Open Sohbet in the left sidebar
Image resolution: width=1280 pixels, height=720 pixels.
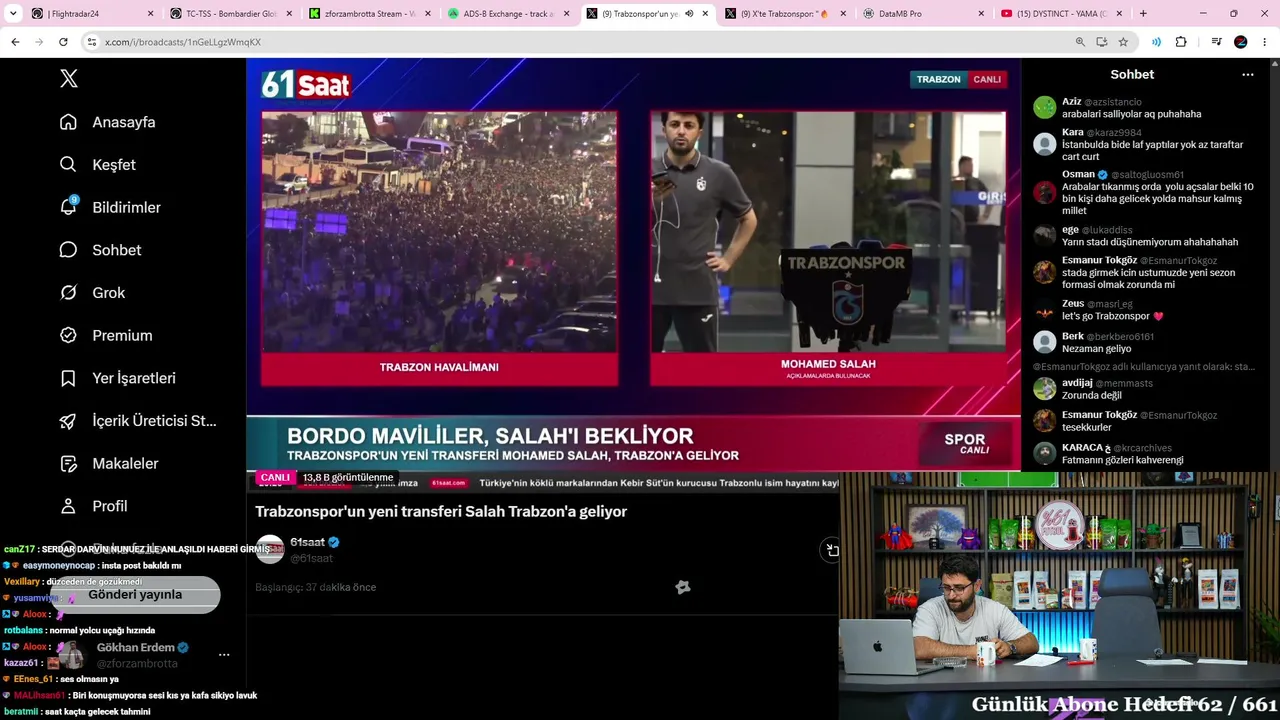click(x=101, y=250)
